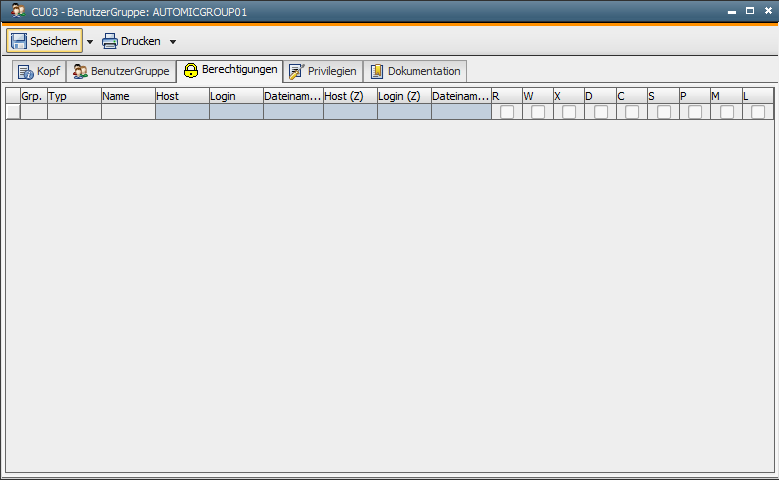Toggle the L permission checkbox
The image size is (779, 480).
click(x=758, y=112)
